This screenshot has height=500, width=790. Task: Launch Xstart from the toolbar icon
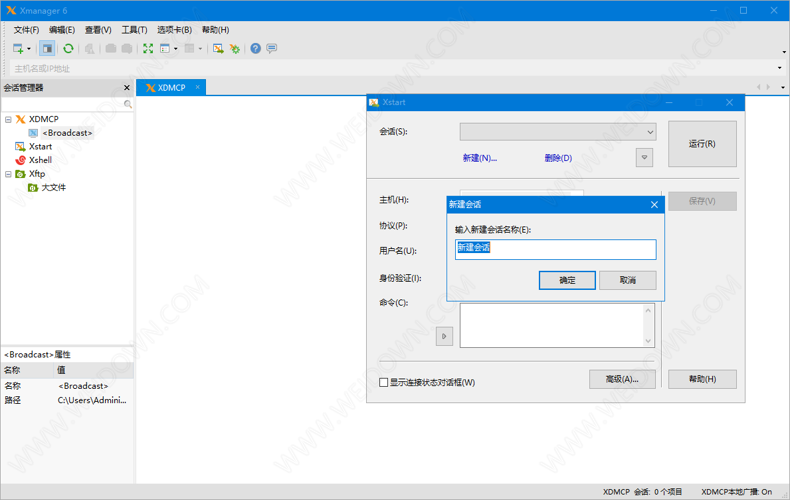point(218,48)
